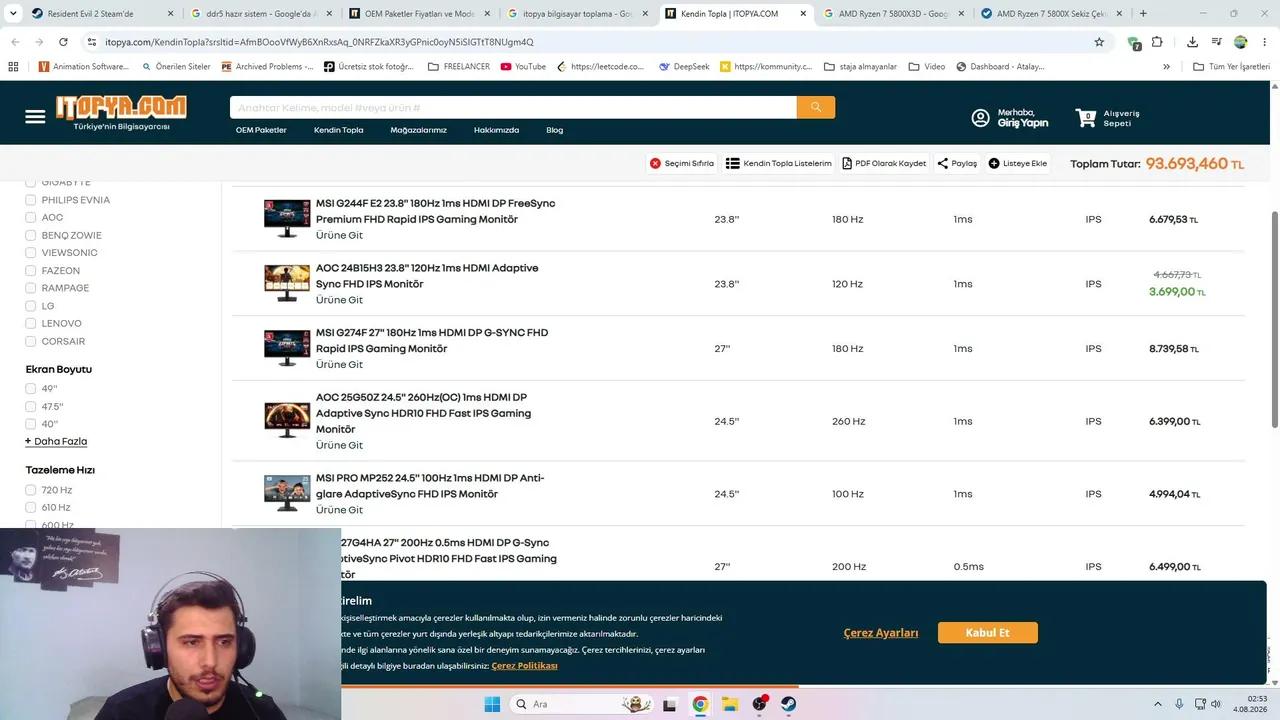Open the itopya hamburger menu

pos(35,117)
